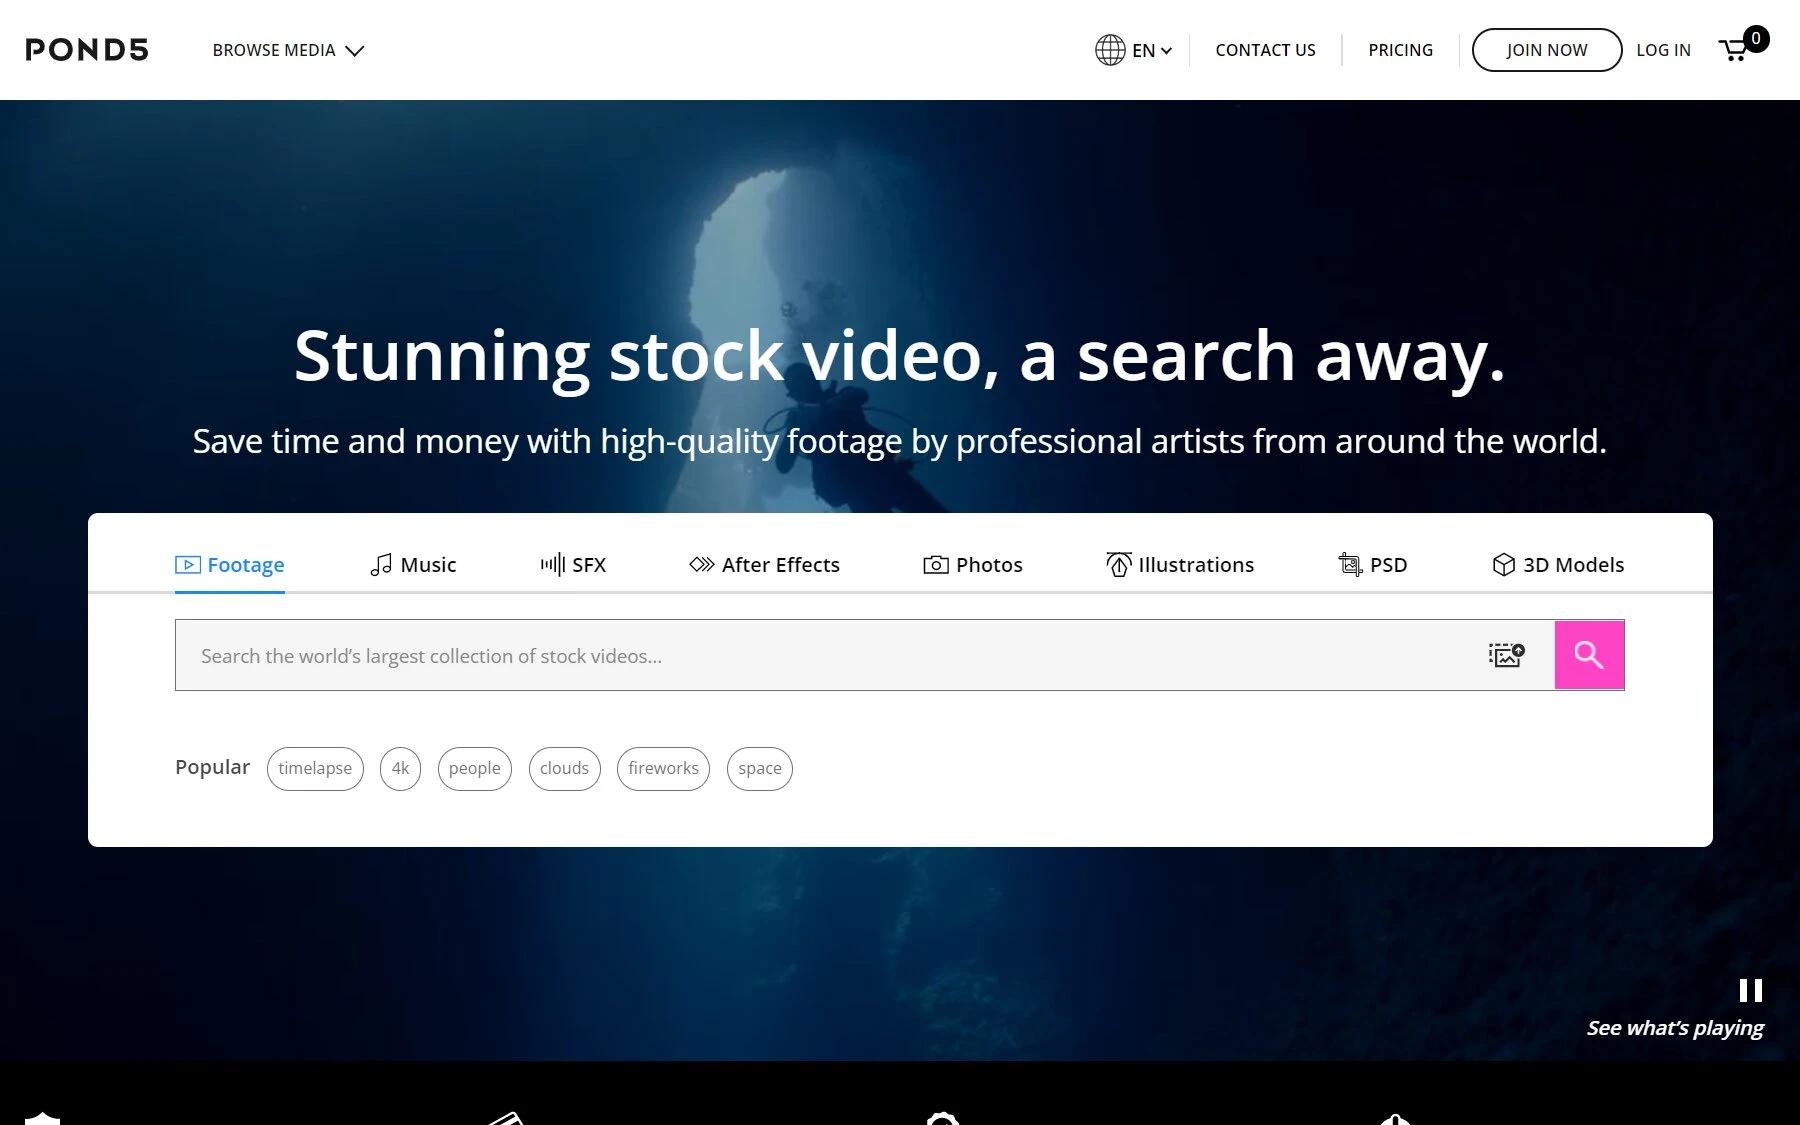Click the Log In link

pyautogui.click(x=1663, y=50)
